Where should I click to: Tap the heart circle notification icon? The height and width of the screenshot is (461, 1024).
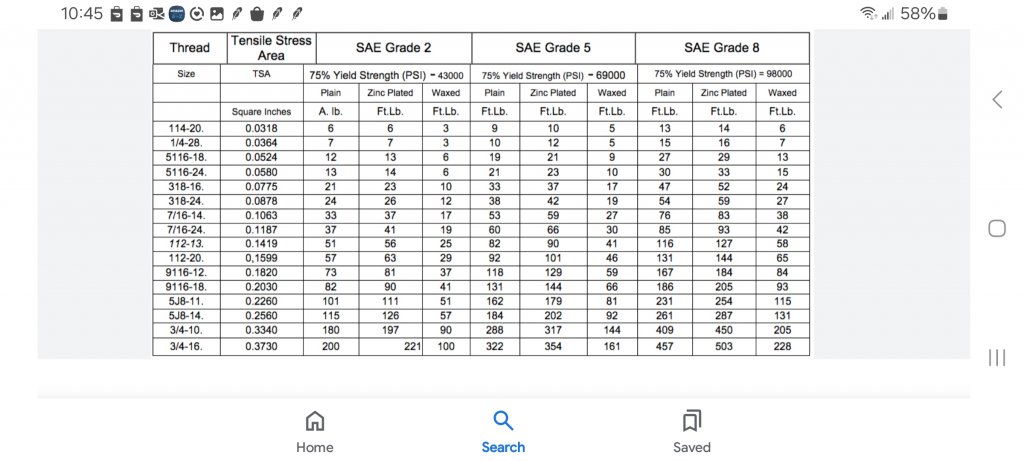click(x=197, y=14)
